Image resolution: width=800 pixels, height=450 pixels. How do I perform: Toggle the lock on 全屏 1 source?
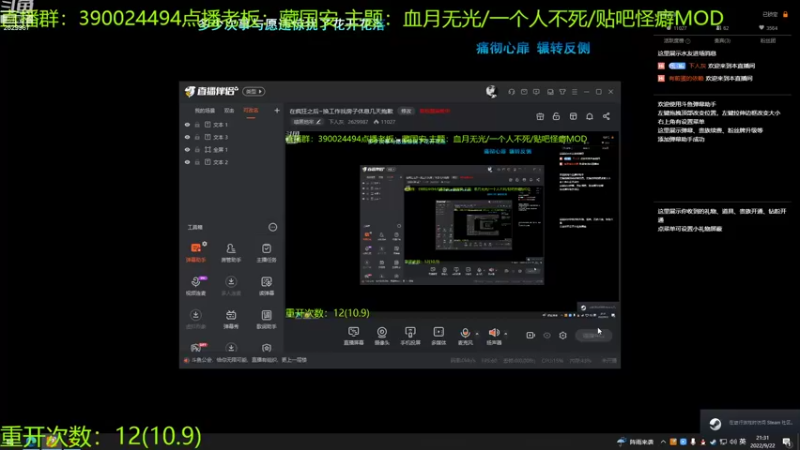pos(197,149)
